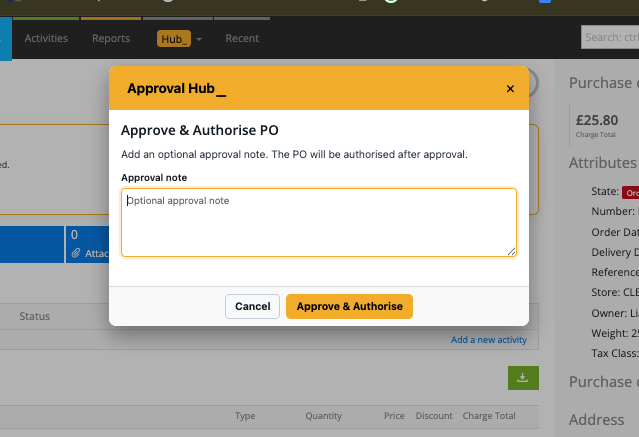Screen dimensions: 639x437
Task: Click the Reference attribute row
Action: (615, 272)
